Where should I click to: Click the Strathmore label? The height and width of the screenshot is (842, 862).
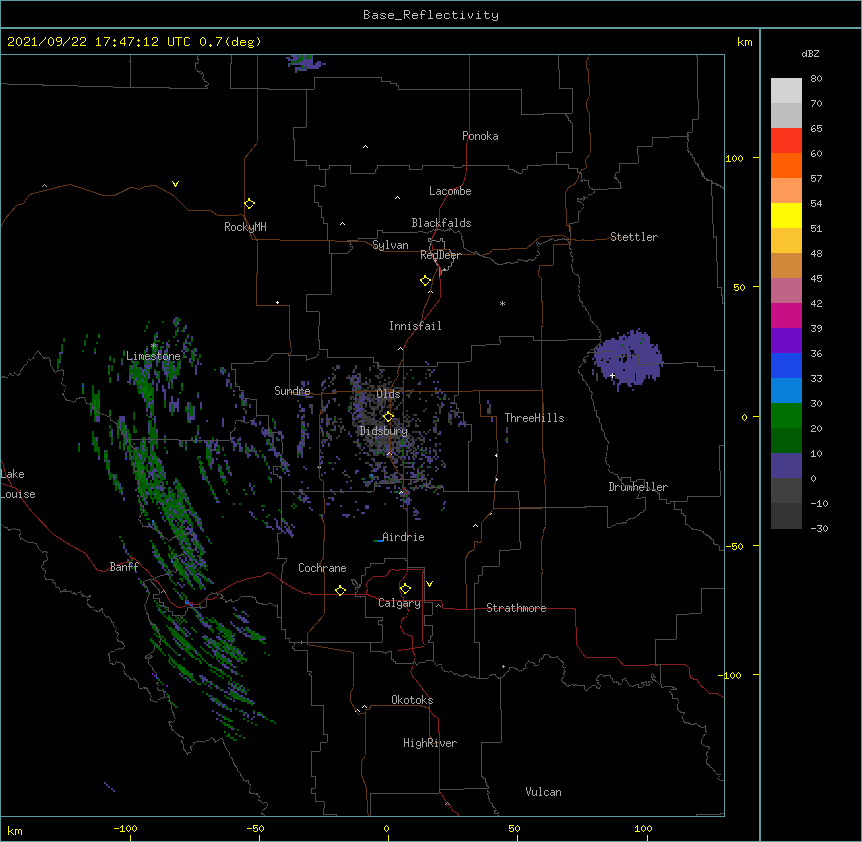pyautogui.click(x=516, y=608)
